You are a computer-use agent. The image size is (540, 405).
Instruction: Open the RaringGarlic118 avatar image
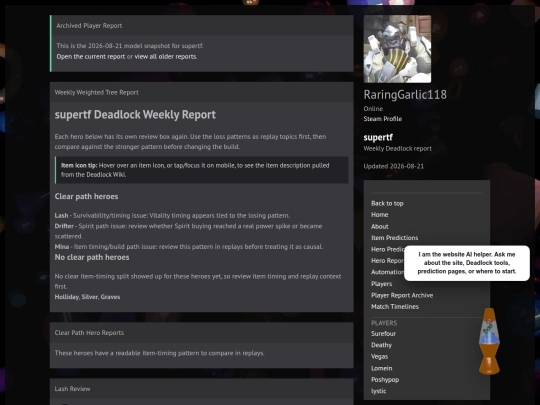[x=397, y=49]
